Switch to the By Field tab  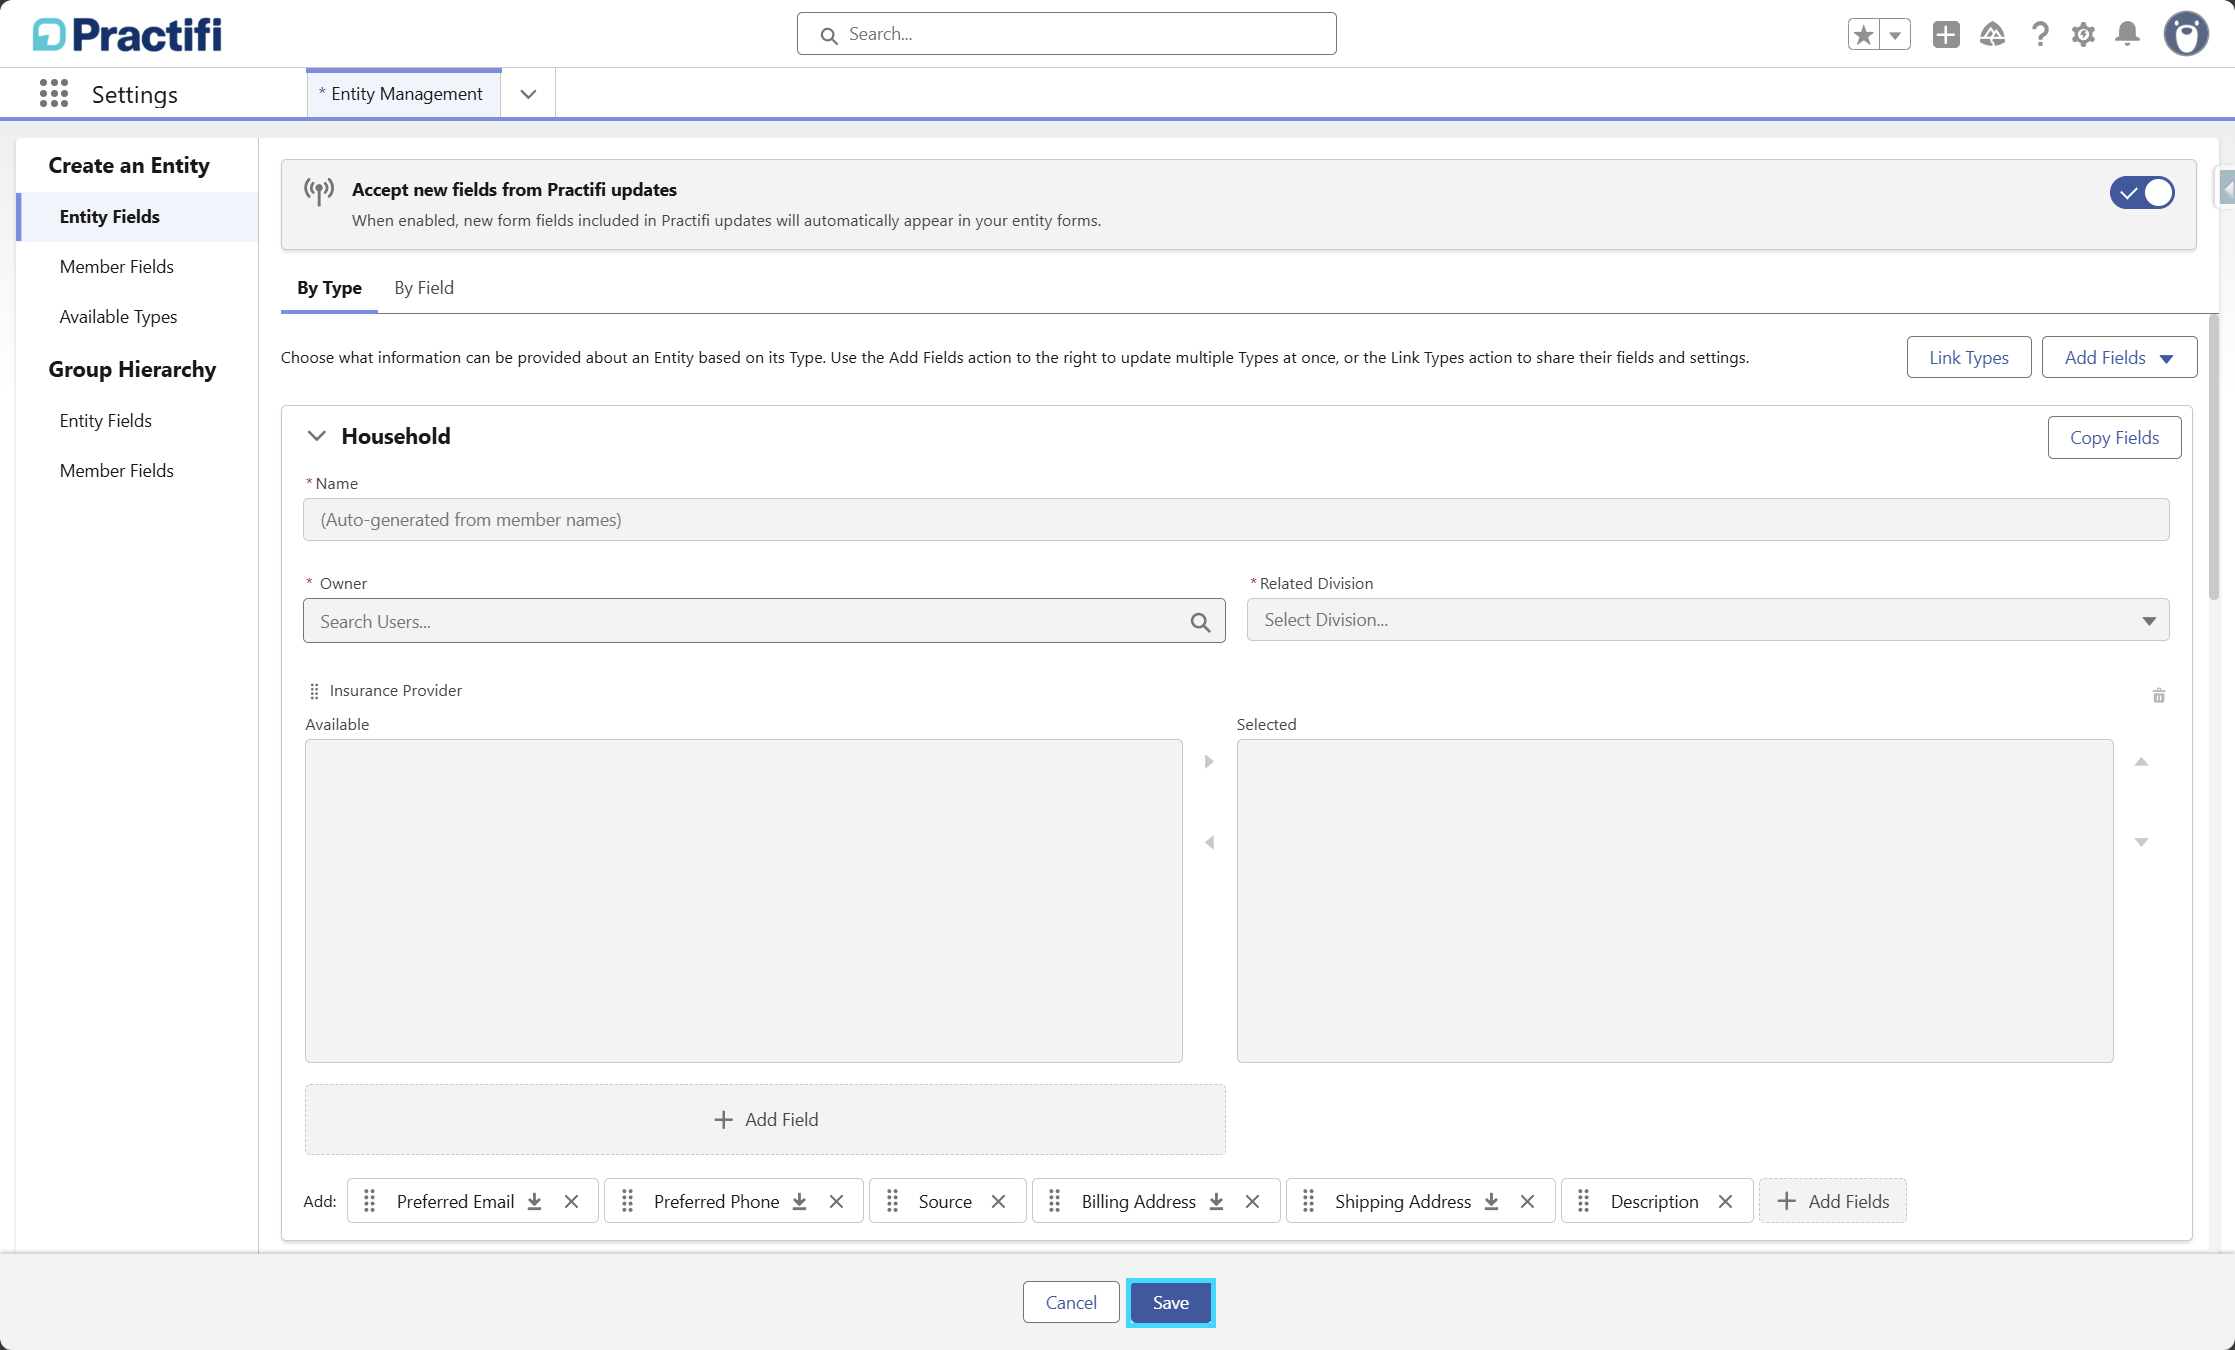point(424,288)
